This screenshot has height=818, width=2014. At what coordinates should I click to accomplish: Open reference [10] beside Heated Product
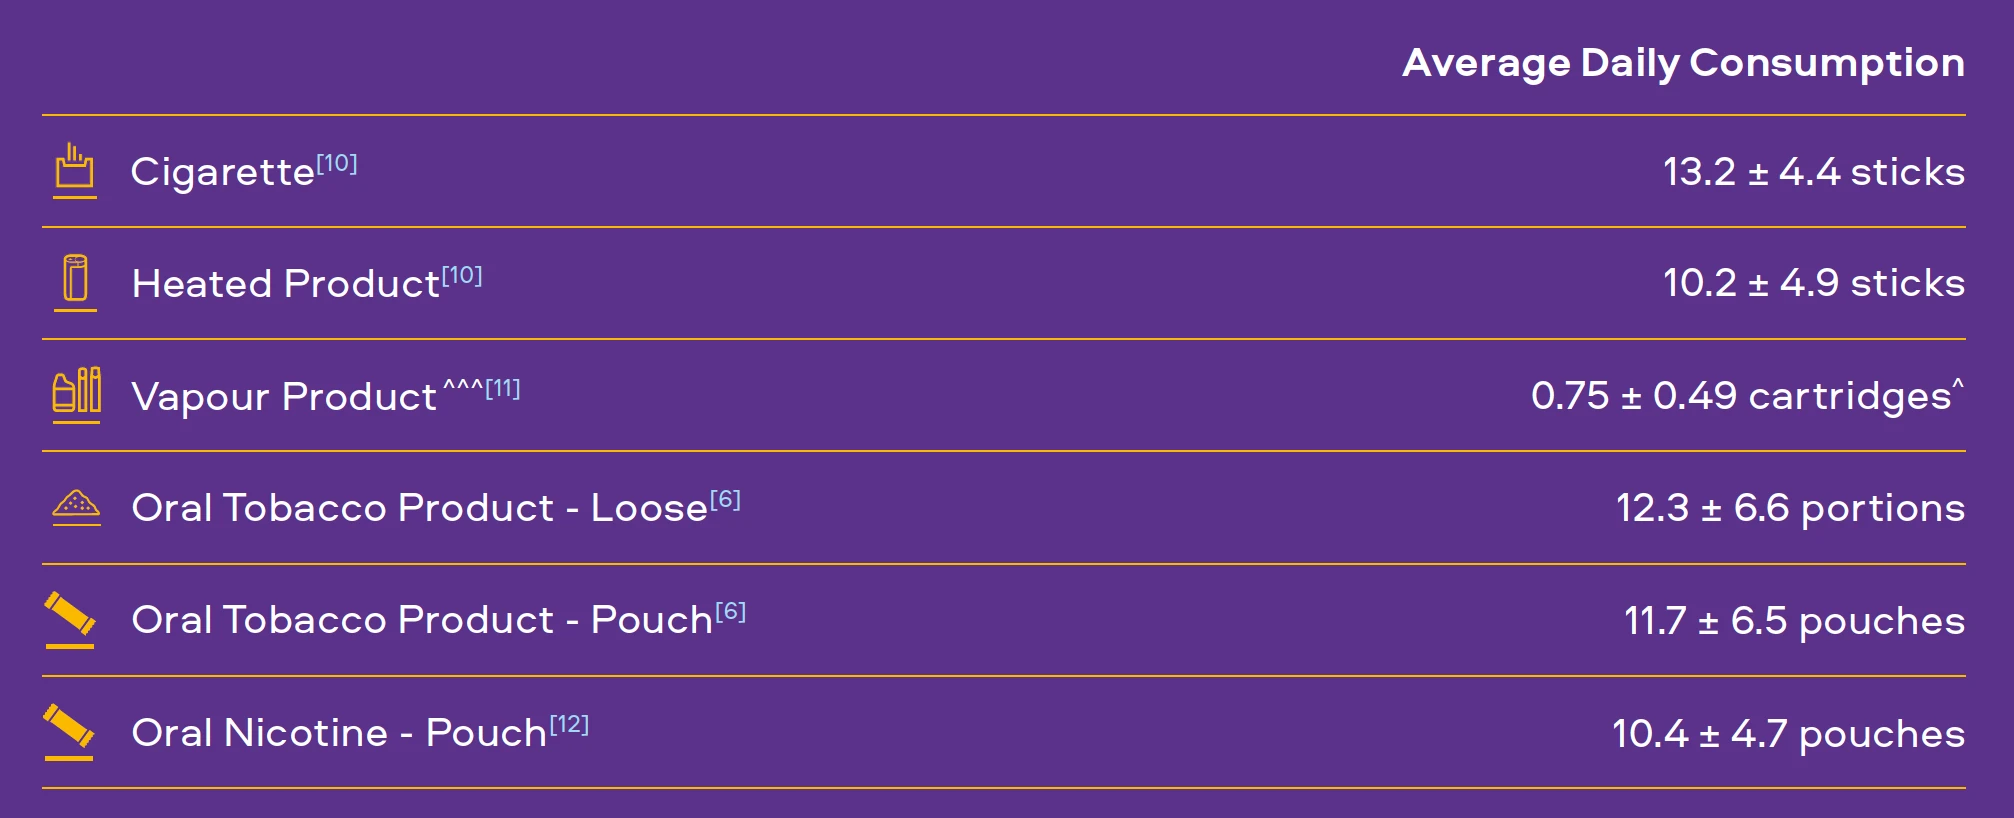pyautogui.click(x=462, y=275)
